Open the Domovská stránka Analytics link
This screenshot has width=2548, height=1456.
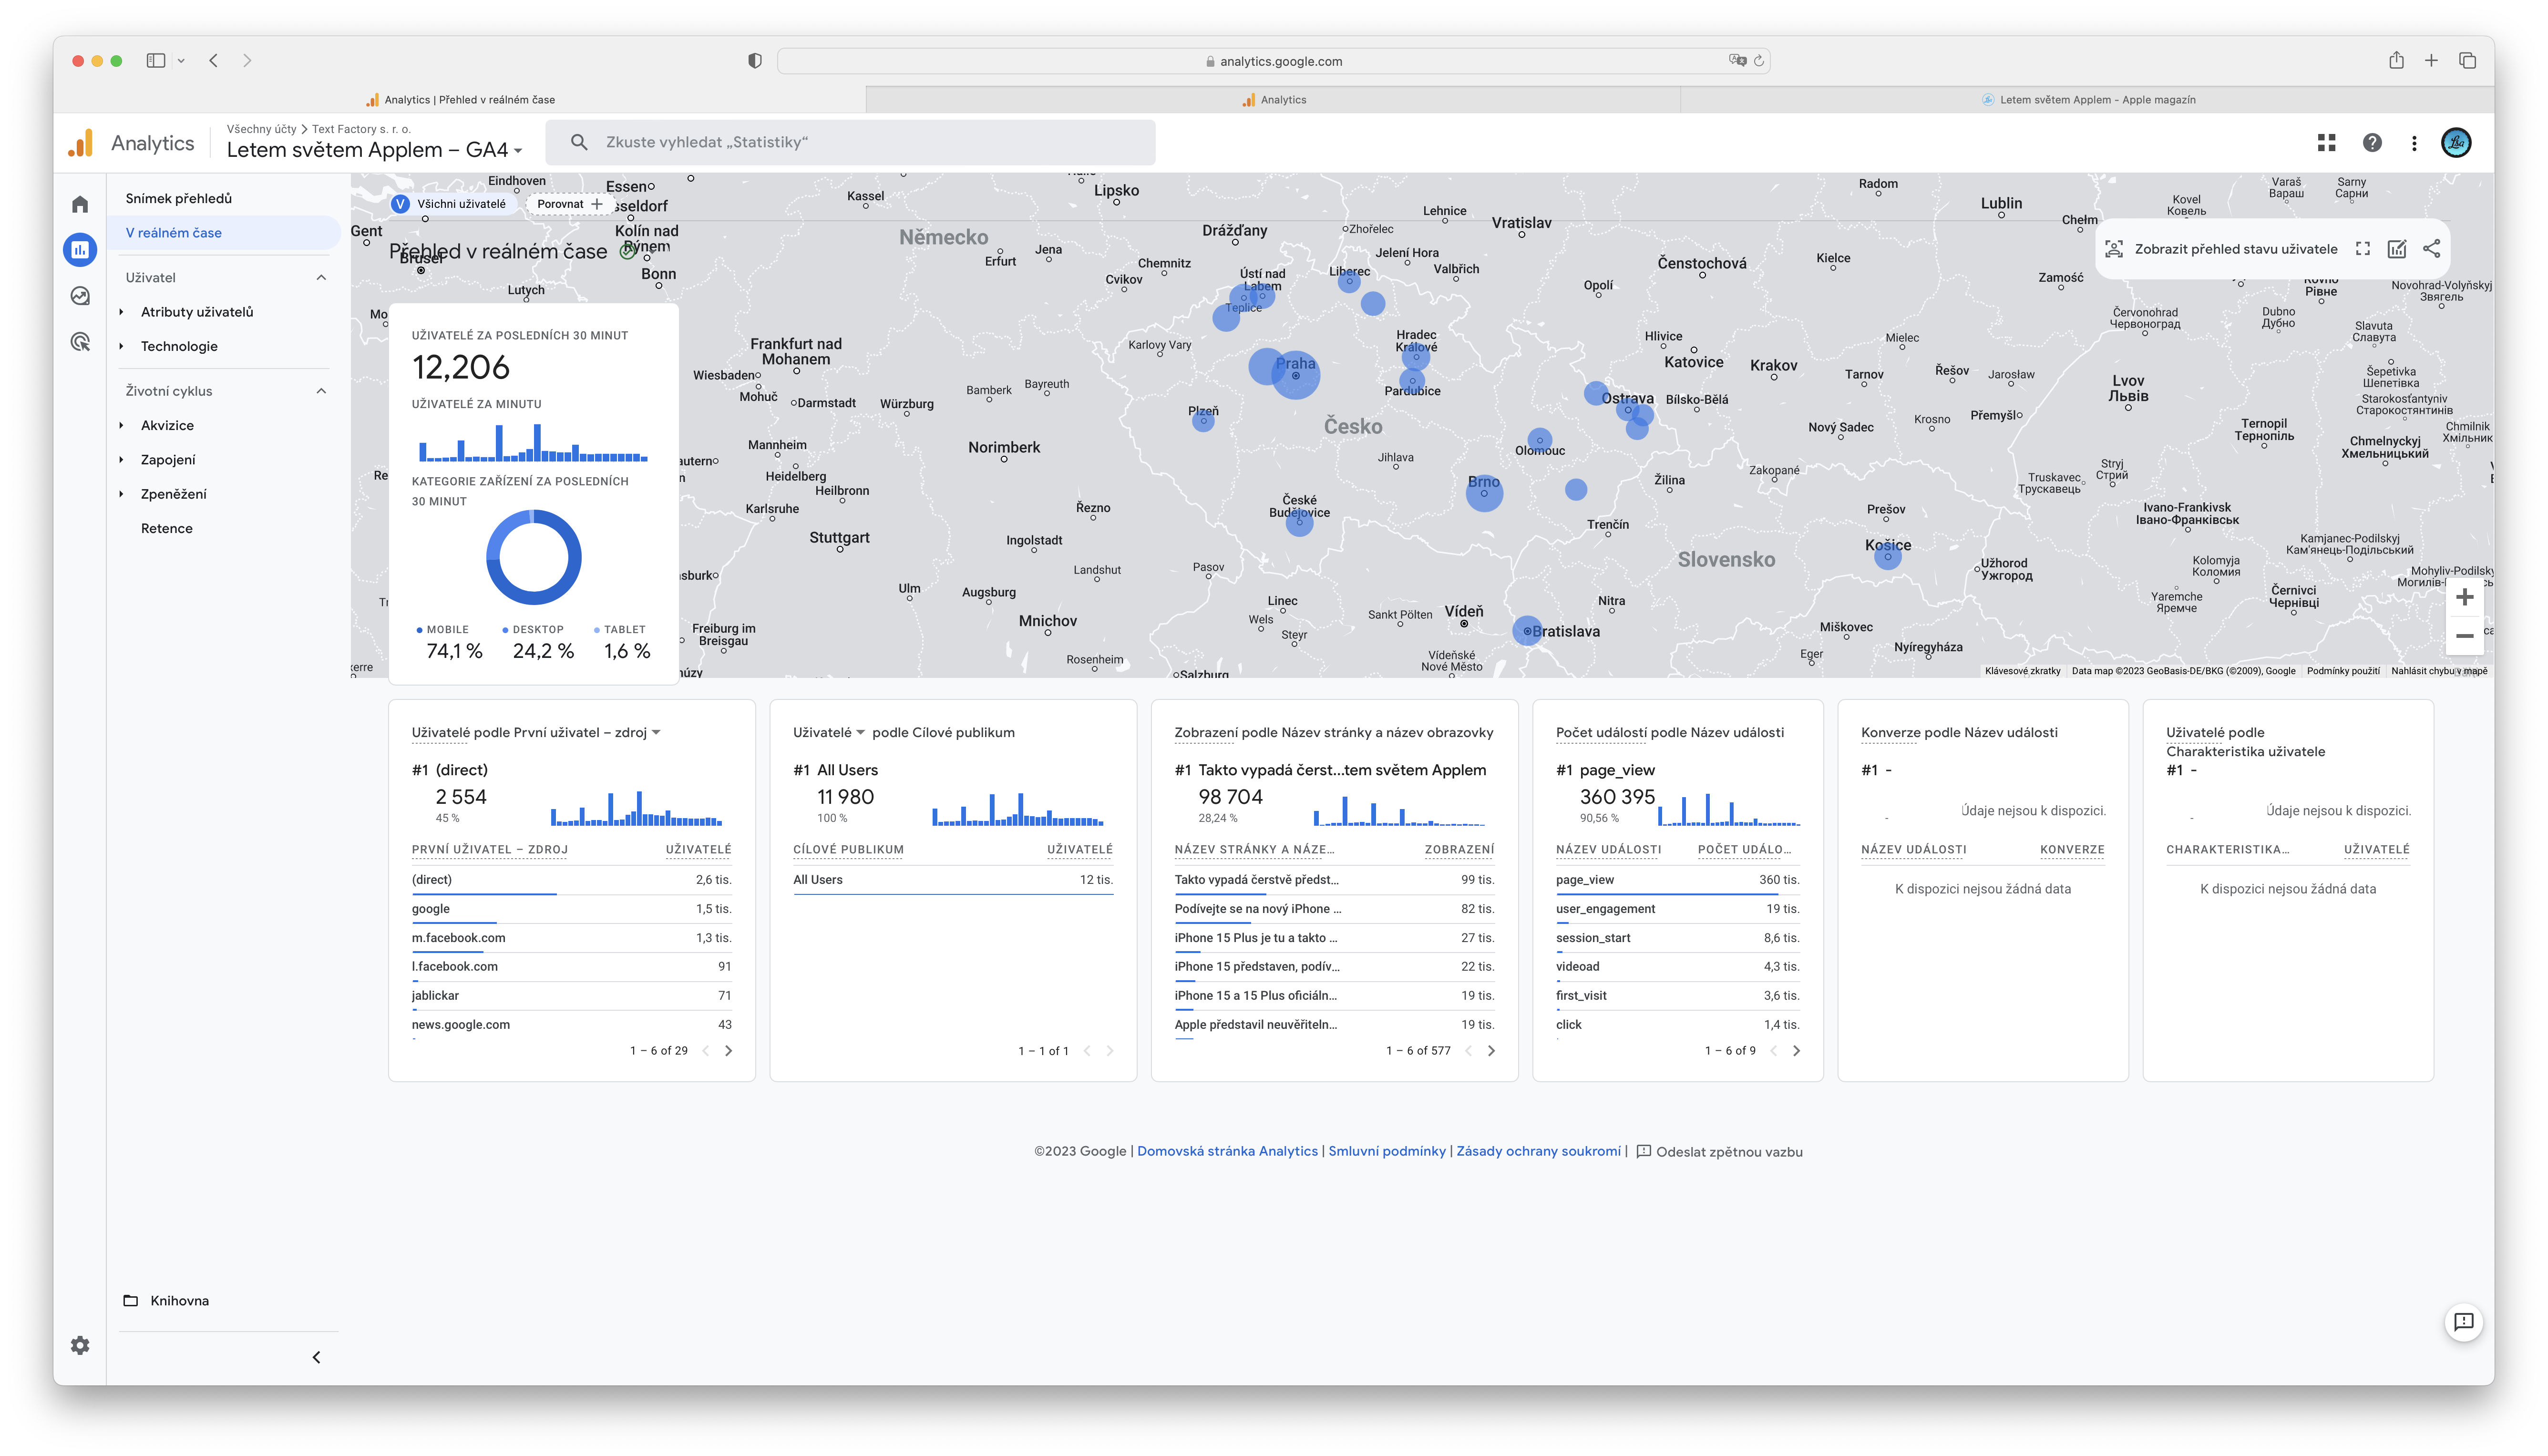(x=1228, y=1151)
